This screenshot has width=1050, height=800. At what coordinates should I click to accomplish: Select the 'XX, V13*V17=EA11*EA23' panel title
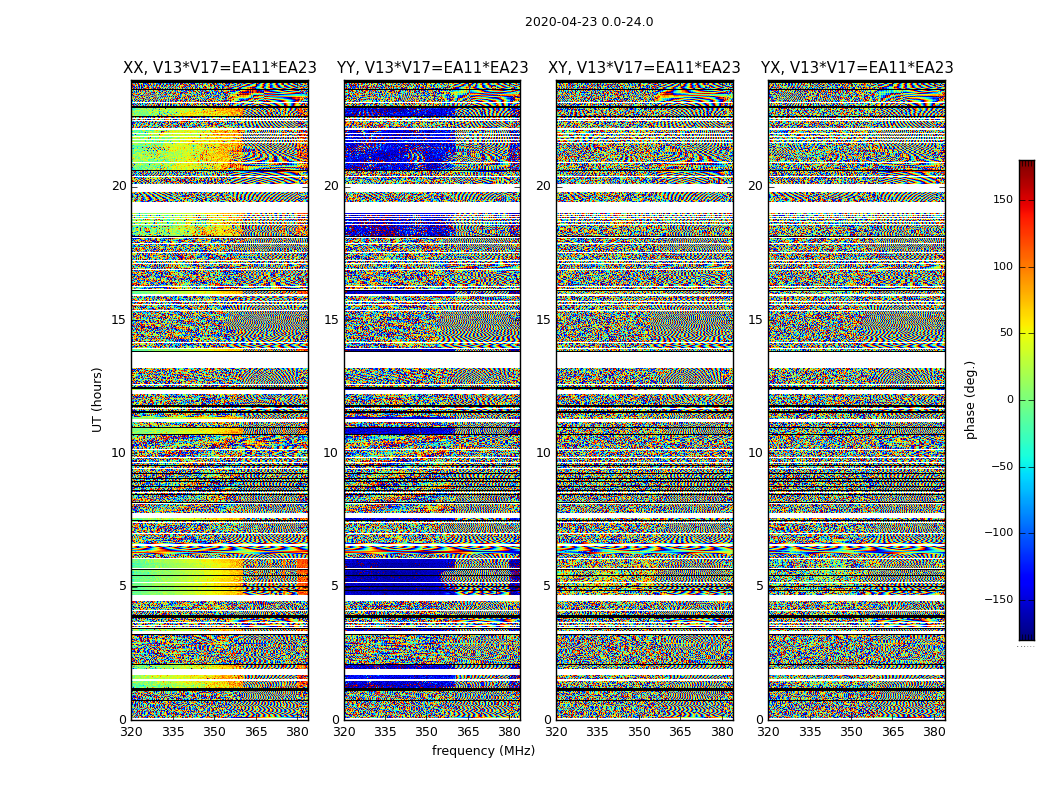coord(220,68)
